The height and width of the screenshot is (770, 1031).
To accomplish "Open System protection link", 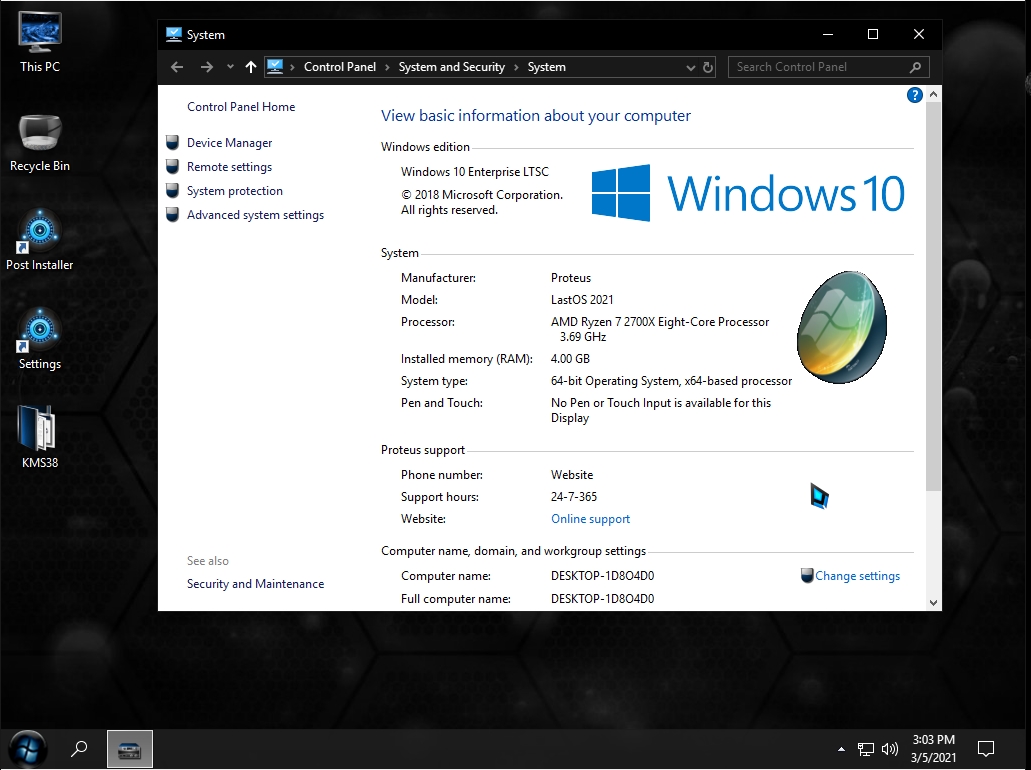I will click(x=235, y=191).
